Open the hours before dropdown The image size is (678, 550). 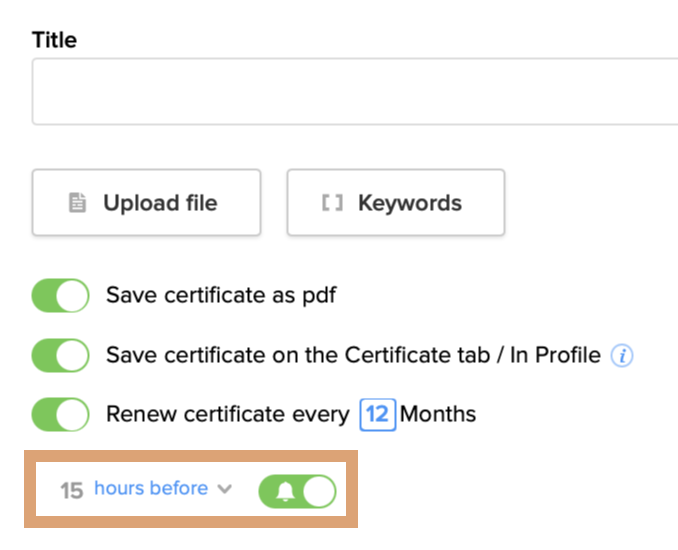click(151, 489)
